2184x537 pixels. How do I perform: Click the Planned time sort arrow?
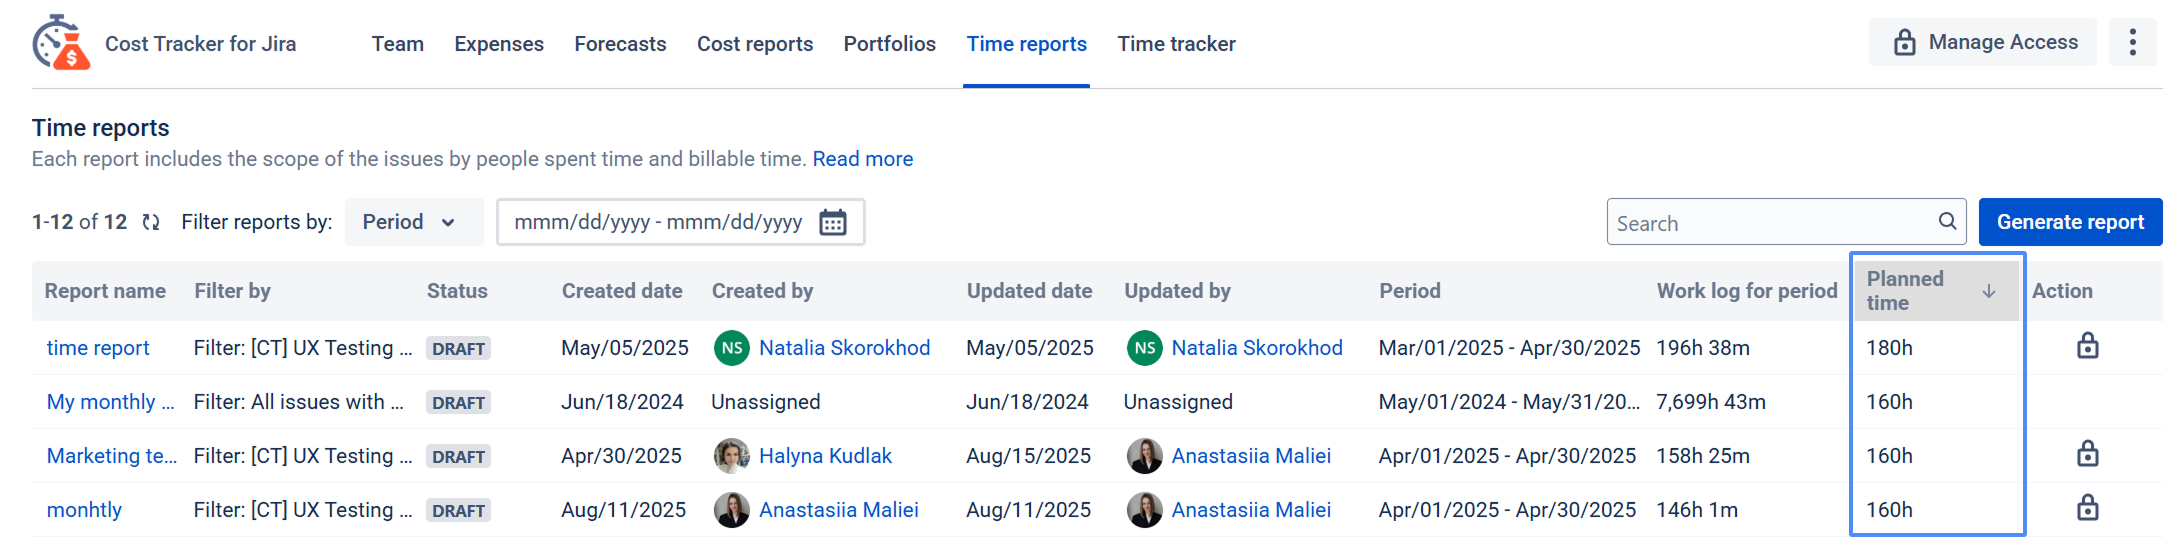1989,291
